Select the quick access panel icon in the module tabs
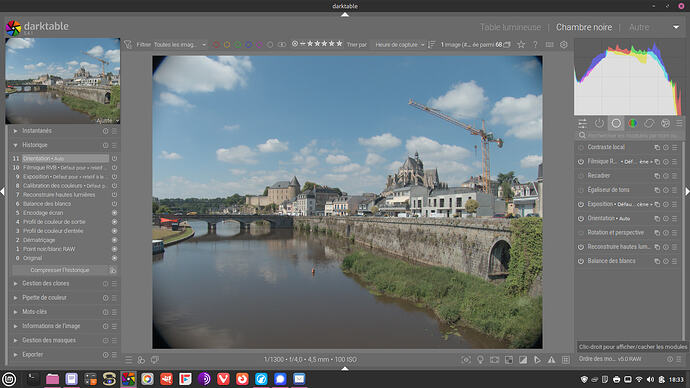690x388 pixels. [x=582, y=123]
